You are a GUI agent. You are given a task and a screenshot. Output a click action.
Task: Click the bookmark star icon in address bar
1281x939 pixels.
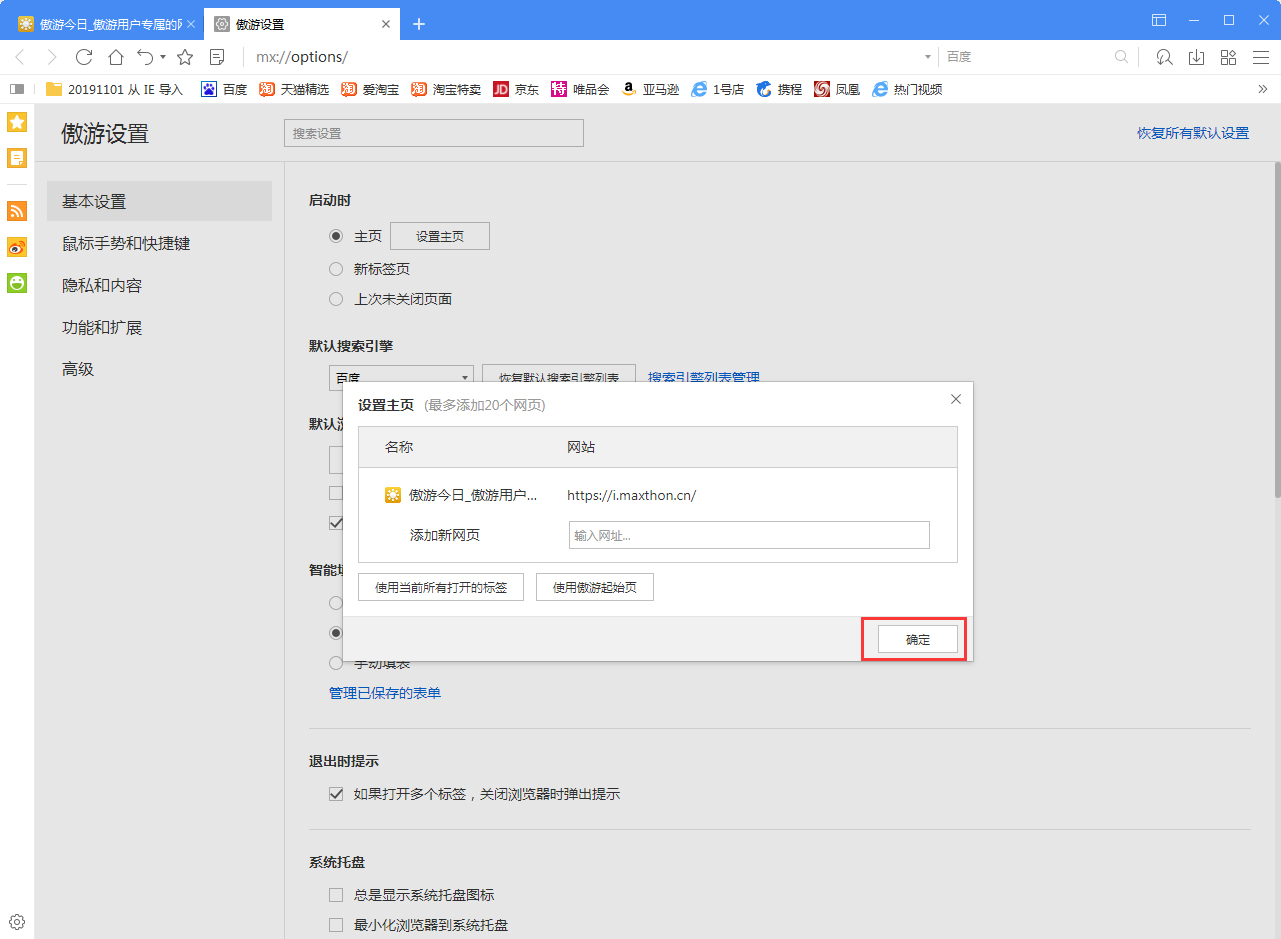pyautogui.click(x=185, y=57)
